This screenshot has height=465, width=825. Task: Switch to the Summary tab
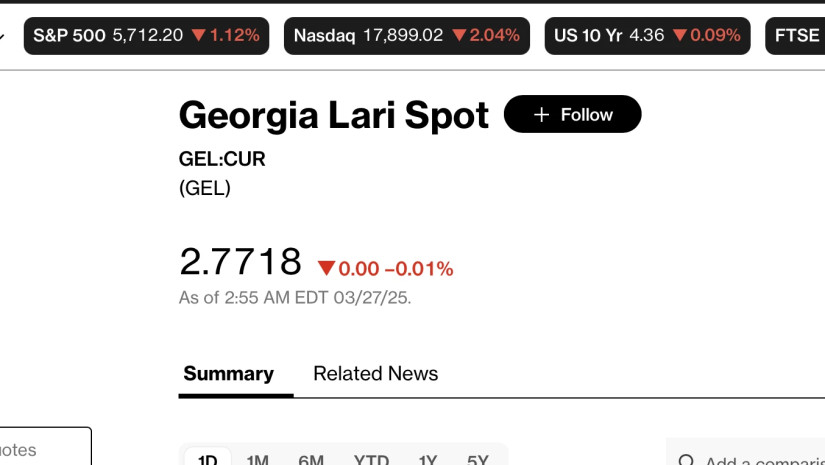pos(228,374)
